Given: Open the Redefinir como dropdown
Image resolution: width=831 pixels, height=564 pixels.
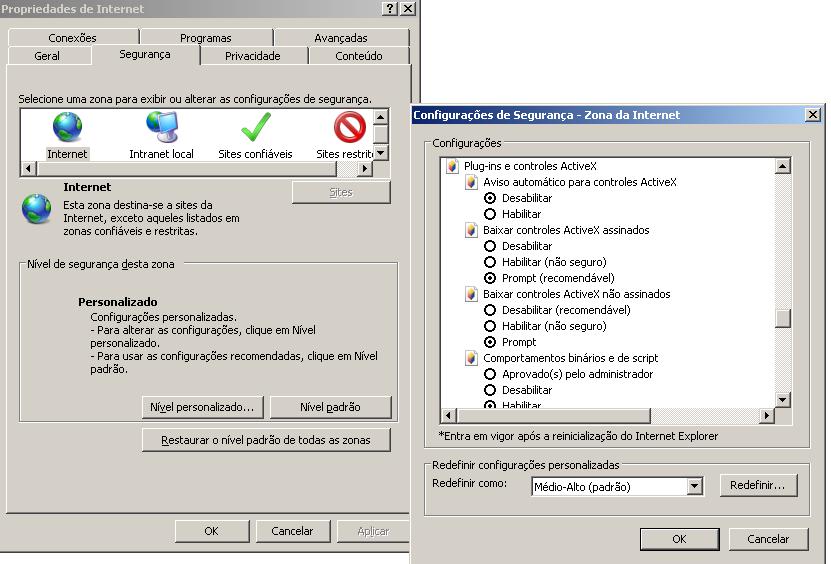Looking at the screenshot, I should (x=695, y=487).
